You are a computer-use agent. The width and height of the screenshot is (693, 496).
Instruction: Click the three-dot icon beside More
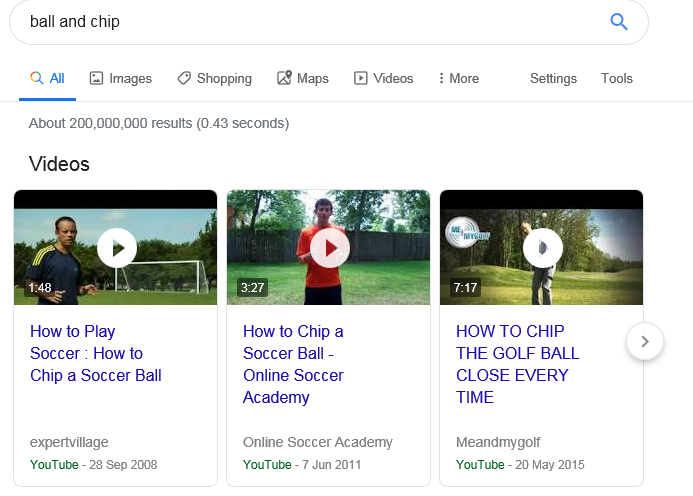click(x=441, y=78)
